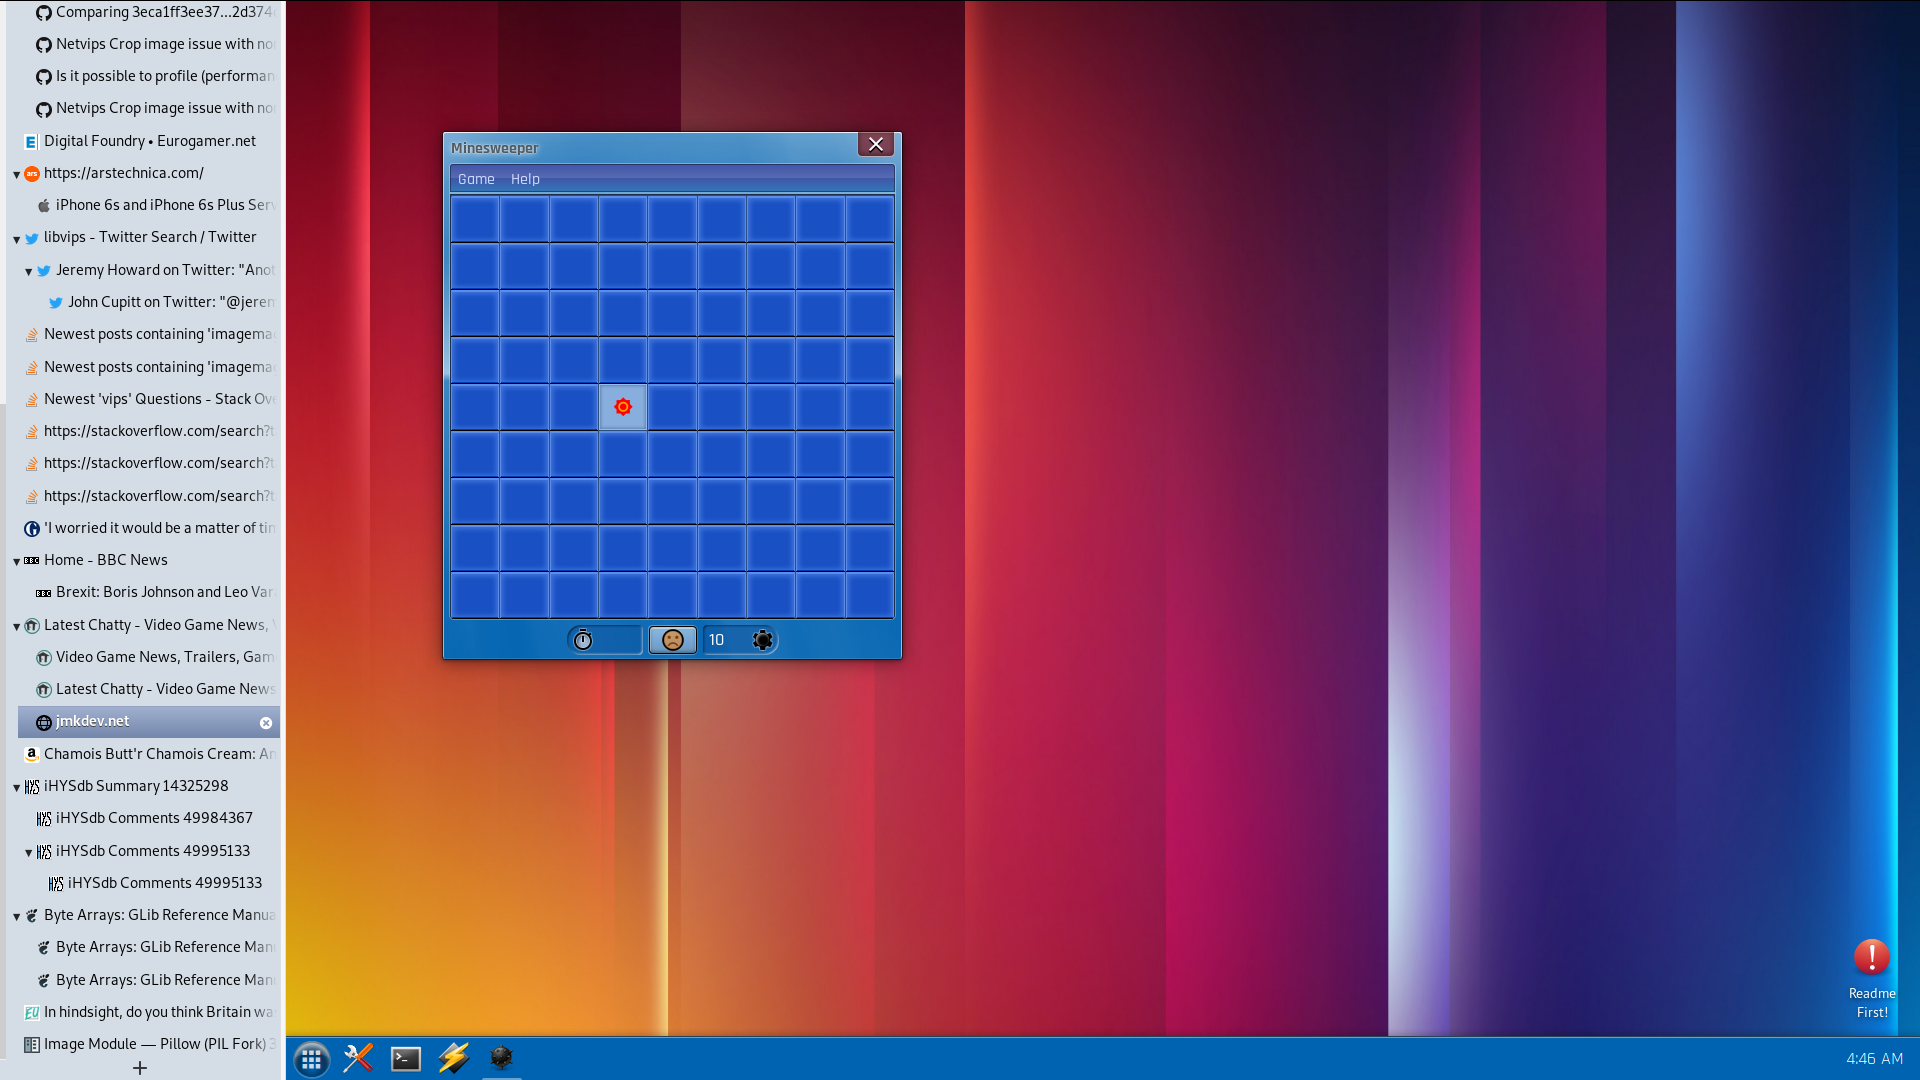Click the clock showing 4:46 AM

point(1874,1058)
